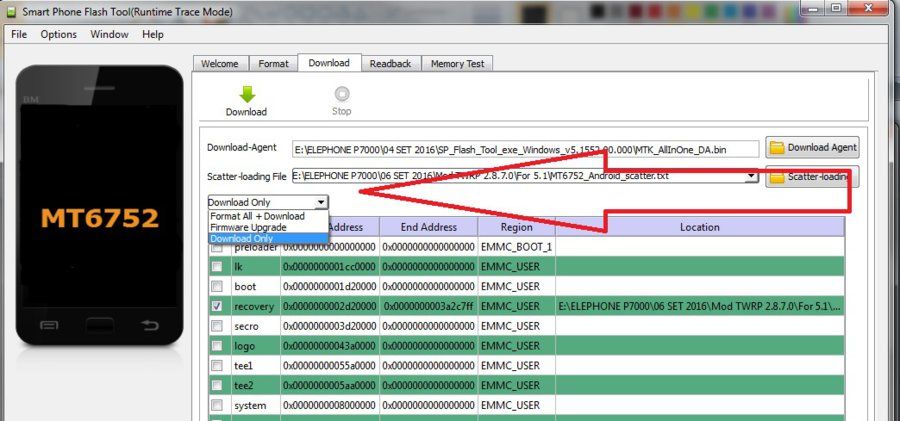Click the green Download arrow icon

pos(247,95)
